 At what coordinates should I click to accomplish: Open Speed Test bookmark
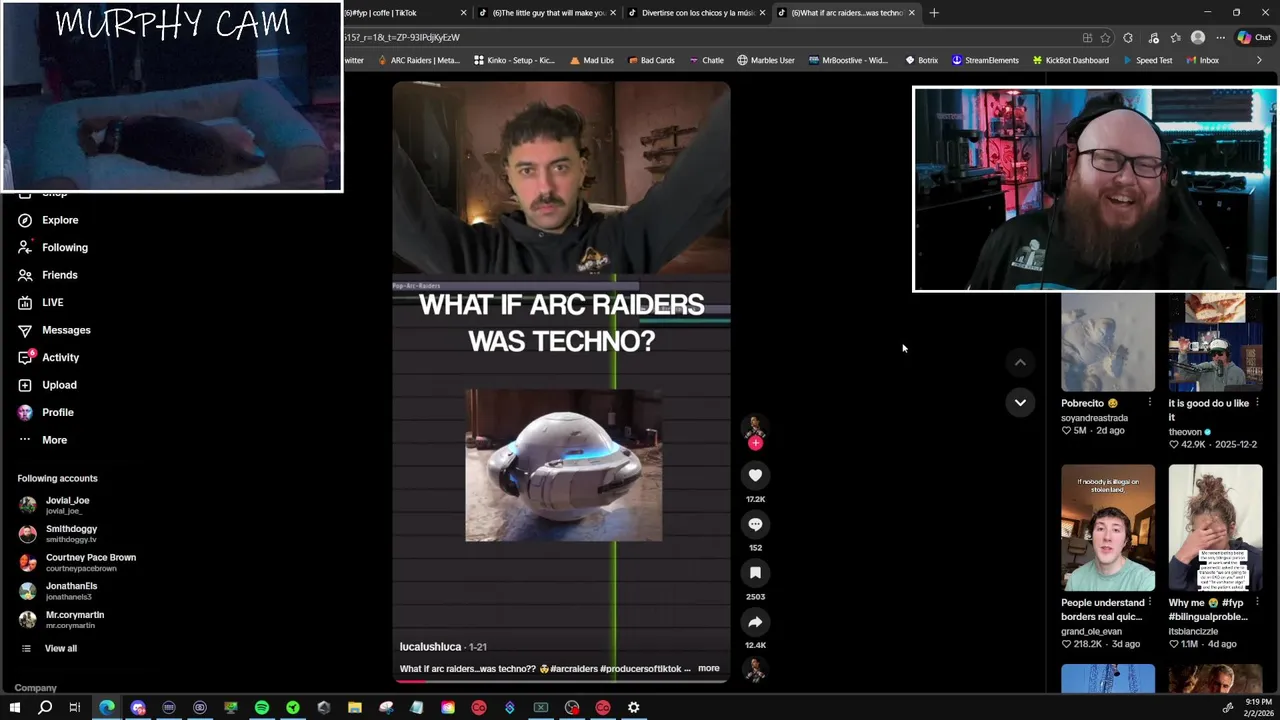pyautogui.click(x=1147, y=60)
